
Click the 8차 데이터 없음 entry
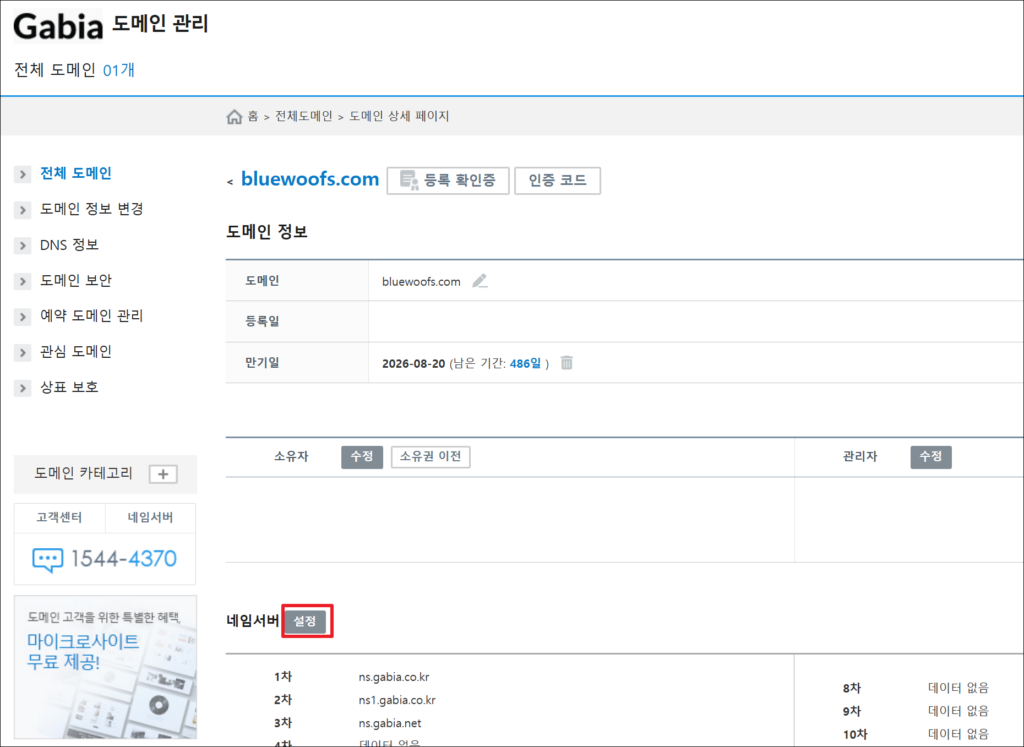tap(916, 688)
